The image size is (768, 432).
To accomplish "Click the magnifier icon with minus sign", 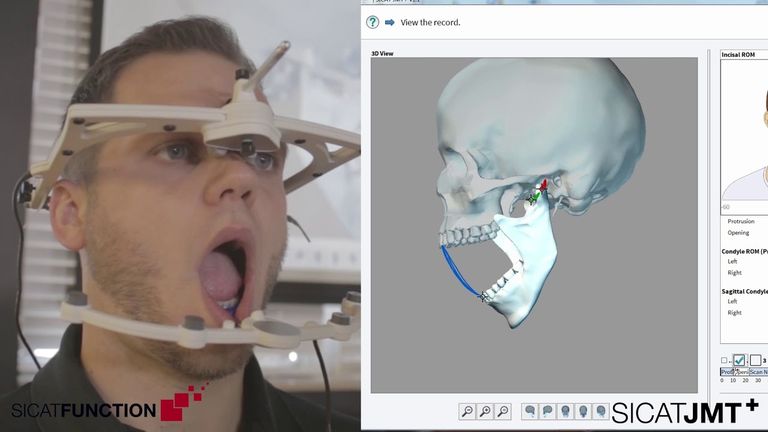I will tap(467, 411).
